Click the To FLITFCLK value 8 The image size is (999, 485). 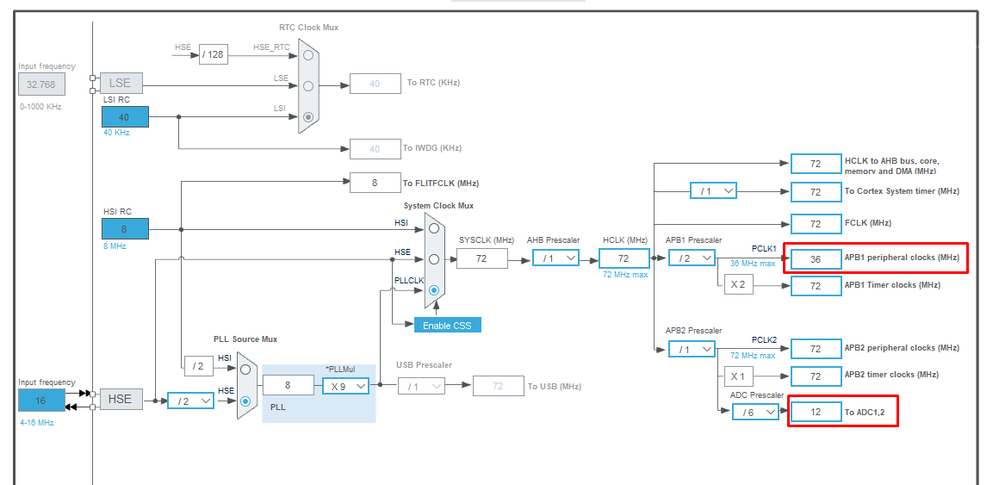coord(375,182)
